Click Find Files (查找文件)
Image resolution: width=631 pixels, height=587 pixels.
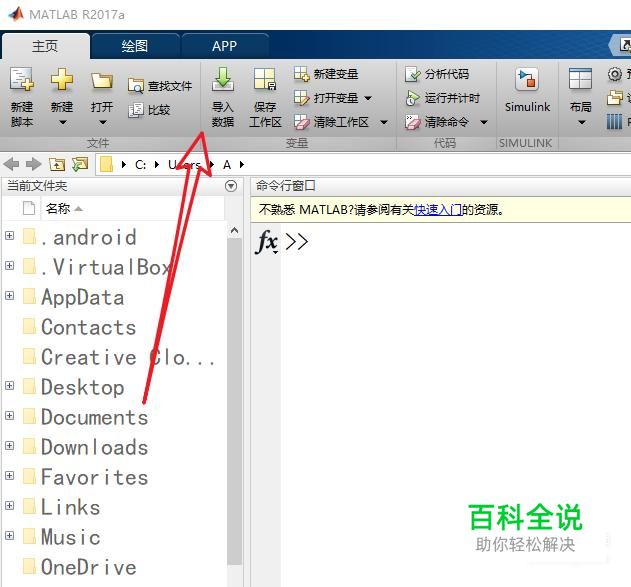[x=159, y=86]
